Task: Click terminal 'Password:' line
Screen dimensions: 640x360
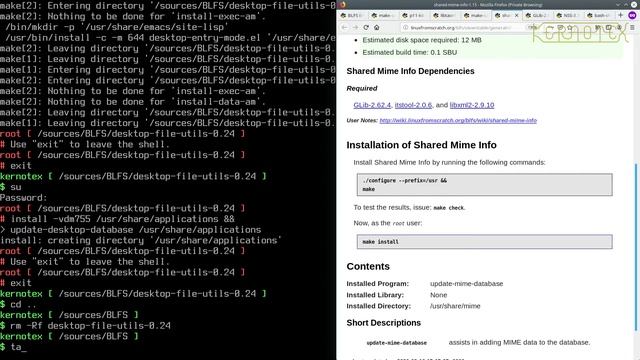Action: point(24,198)
